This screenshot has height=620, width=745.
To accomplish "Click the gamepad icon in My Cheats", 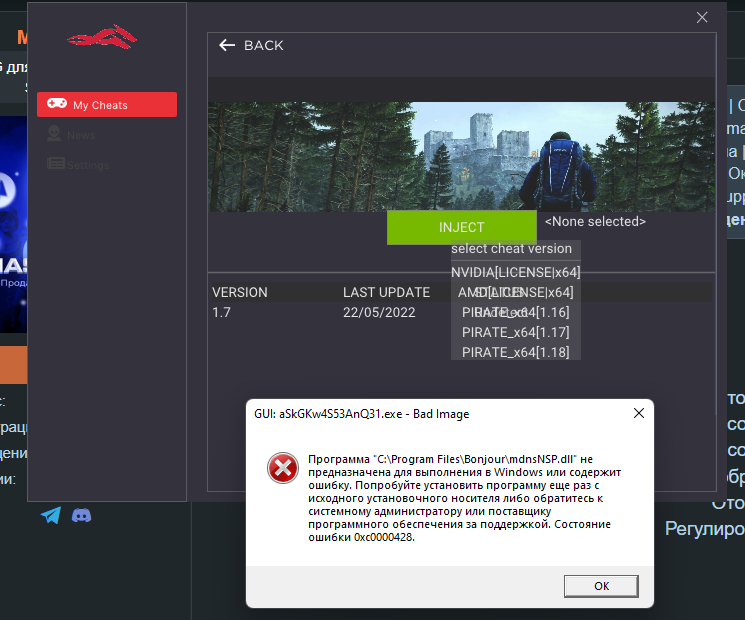I will coord(57,104).
